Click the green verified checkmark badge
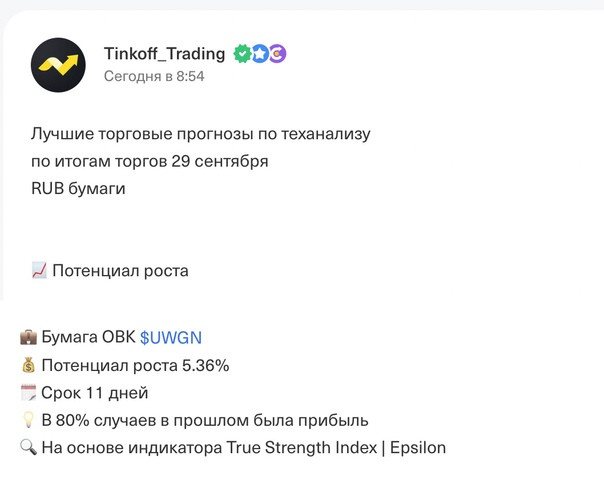Screen dimensions: 604x492 242,54
